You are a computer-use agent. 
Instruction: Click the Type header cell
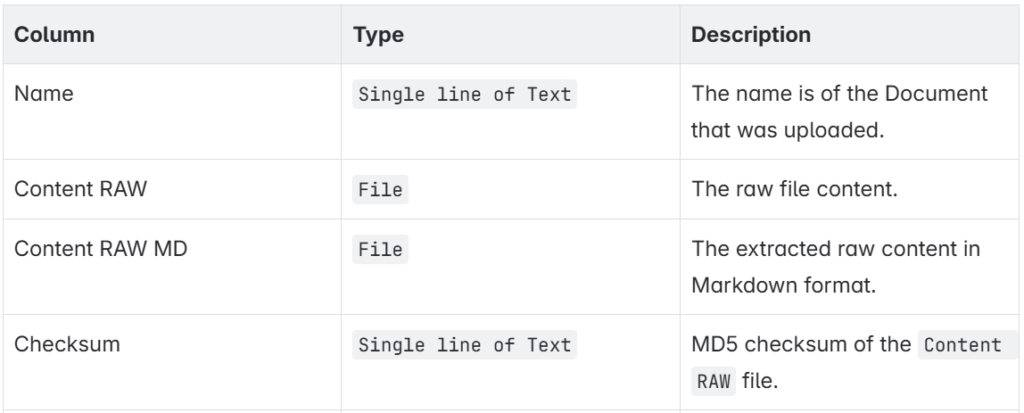click(x=511, y=35)
